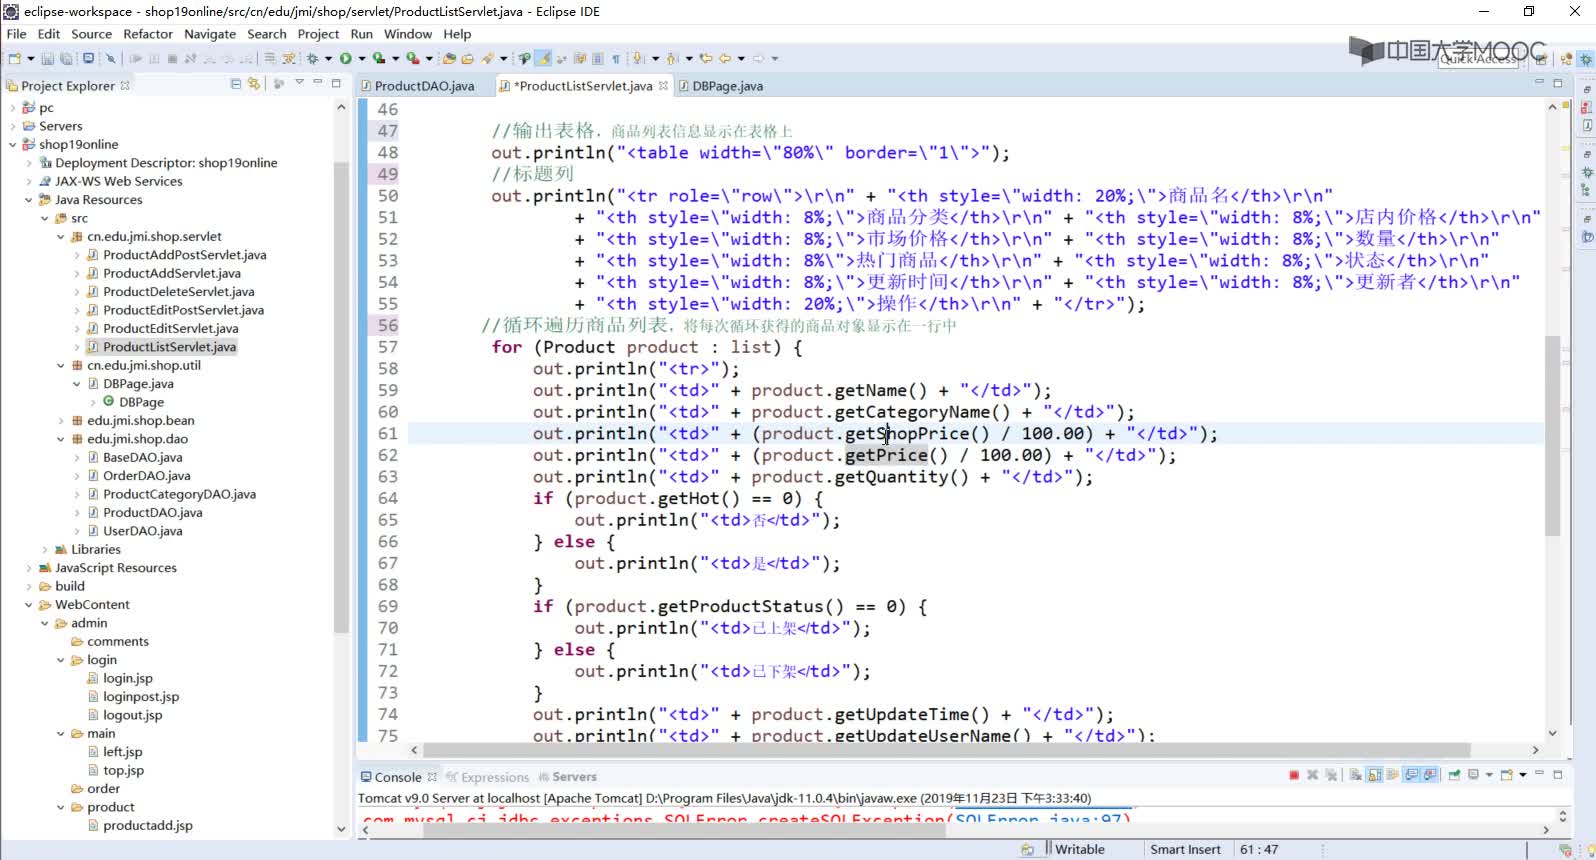Screen dimensions: 1596x860
Task: Click Remove All Terminated Launches icon
Action: [x=1331, y=775]
